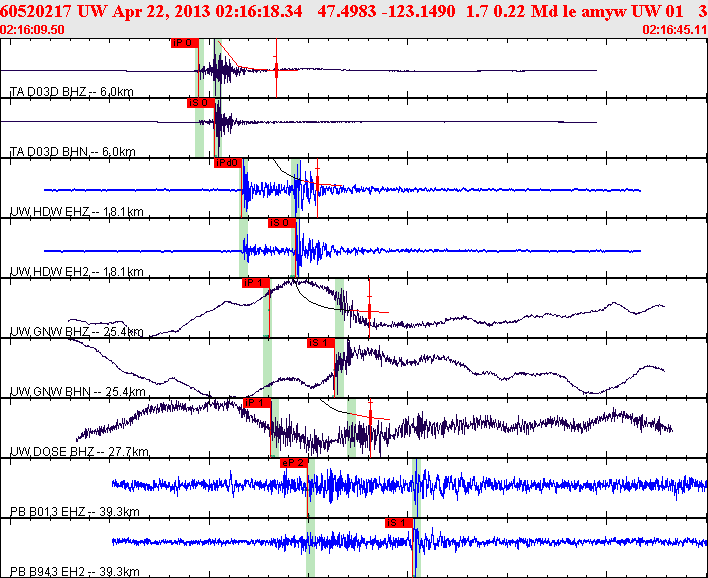708x578 pixels.
Task: Click the iP 1 pick flag on UW DOSE BHZ
Action: coord(257,403)
